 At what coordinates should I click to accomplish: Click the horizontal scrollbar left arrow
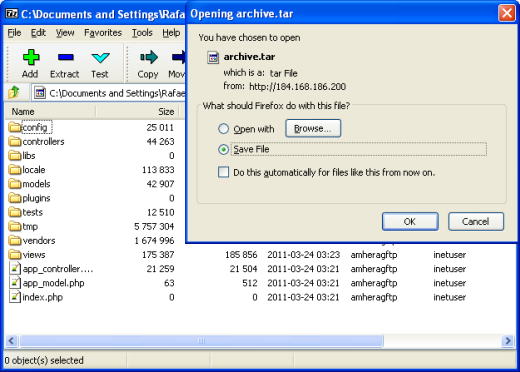pyautogui.click(x=12, y=341)
